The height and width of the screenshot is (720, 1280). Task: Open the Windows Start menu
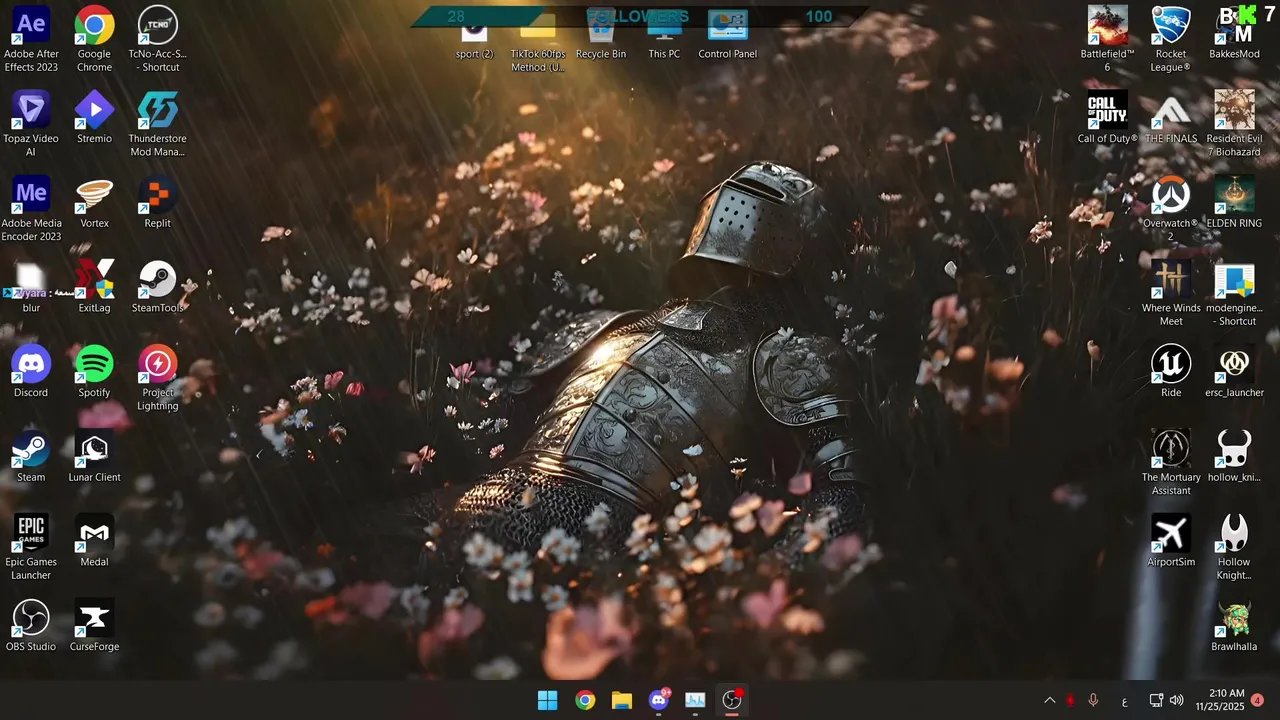(x=548, y=700)
